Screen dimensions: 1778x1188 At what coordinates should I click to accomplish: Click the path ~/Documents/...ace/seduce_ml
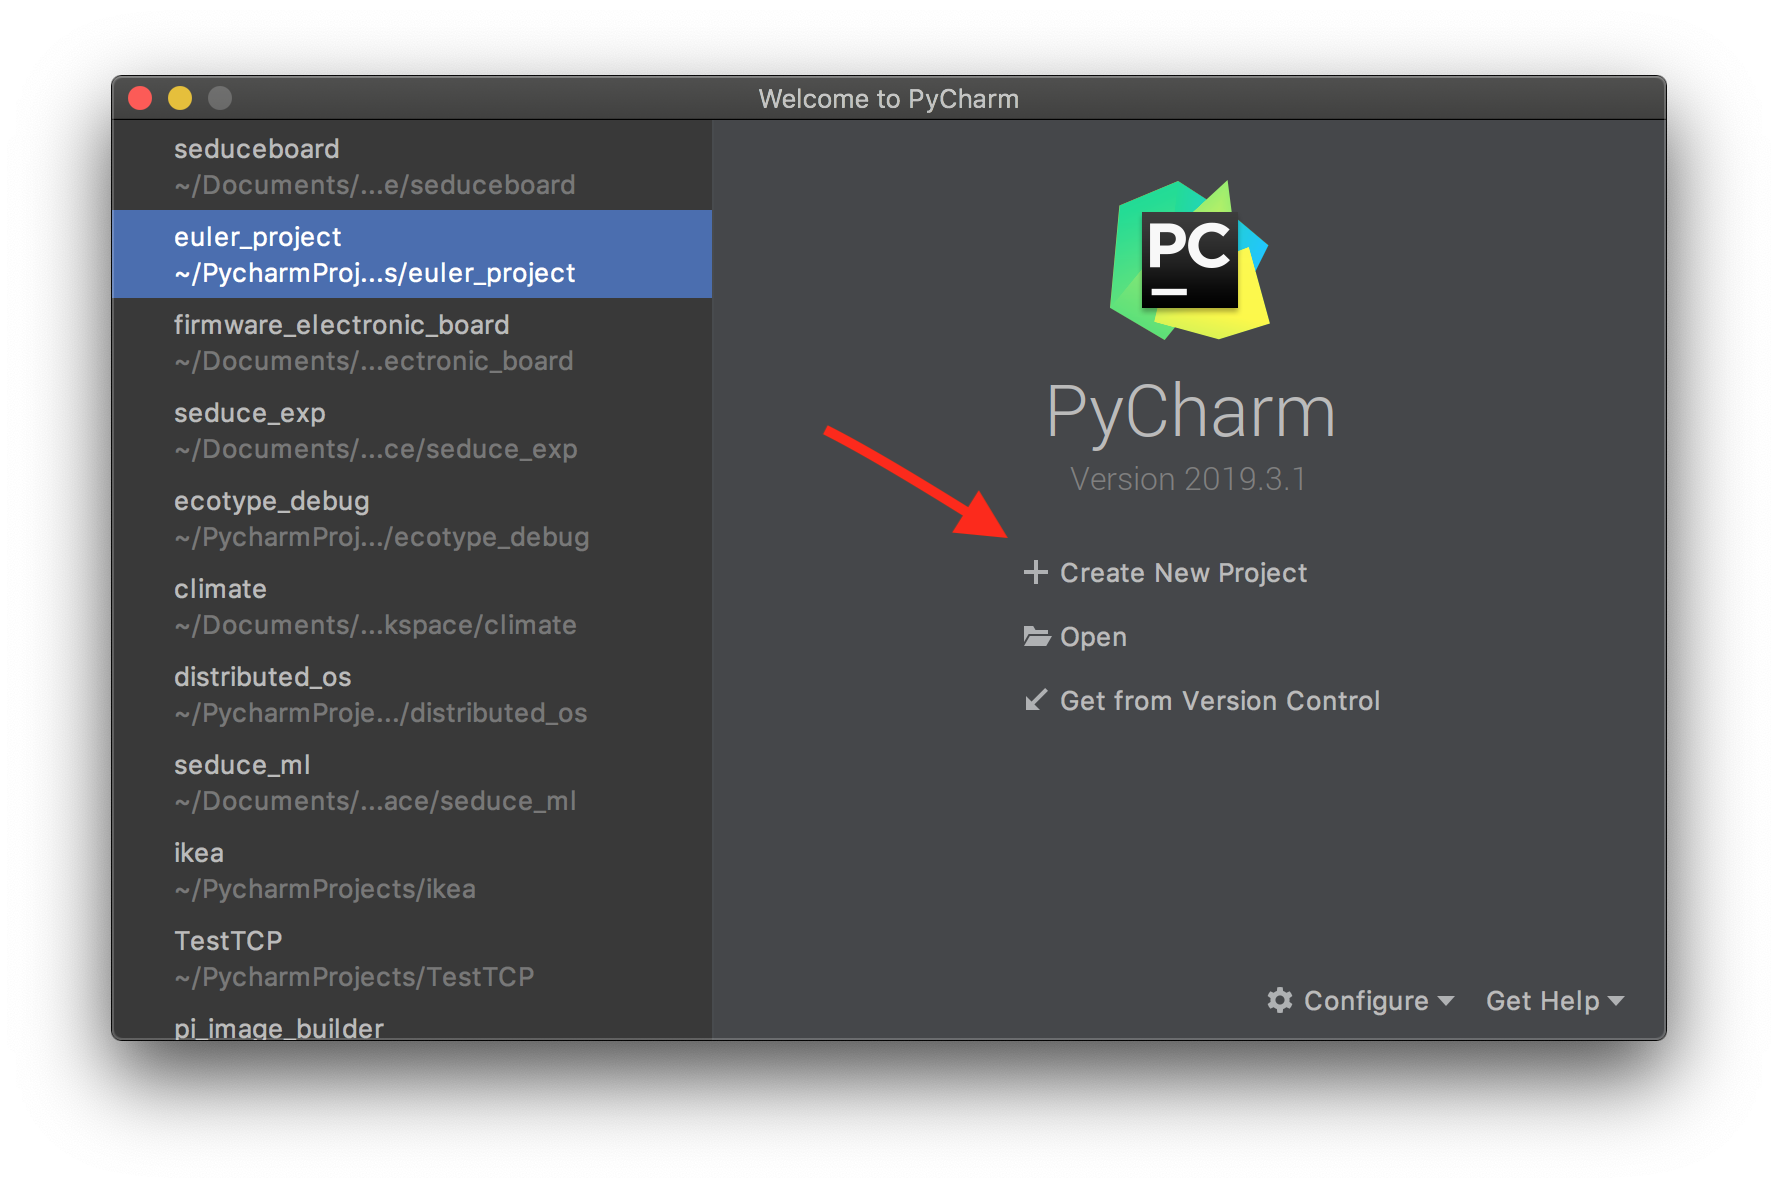[375, 801]
